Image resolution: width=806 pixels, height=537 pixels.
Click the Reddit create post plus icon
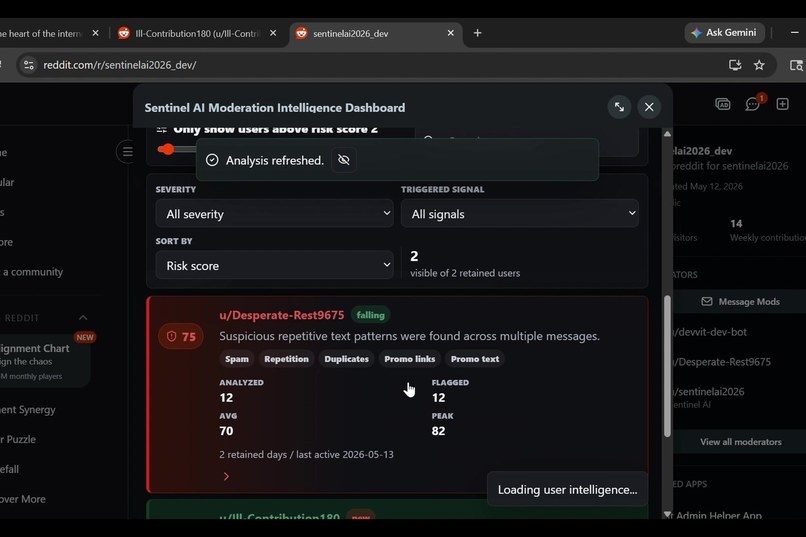[782, 104]
